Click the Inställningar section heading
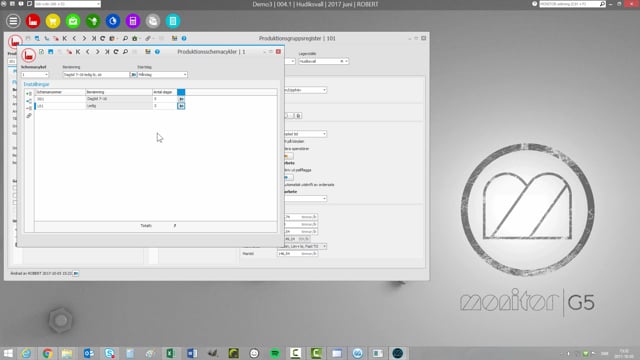640x360 pixels. point(36,84)
